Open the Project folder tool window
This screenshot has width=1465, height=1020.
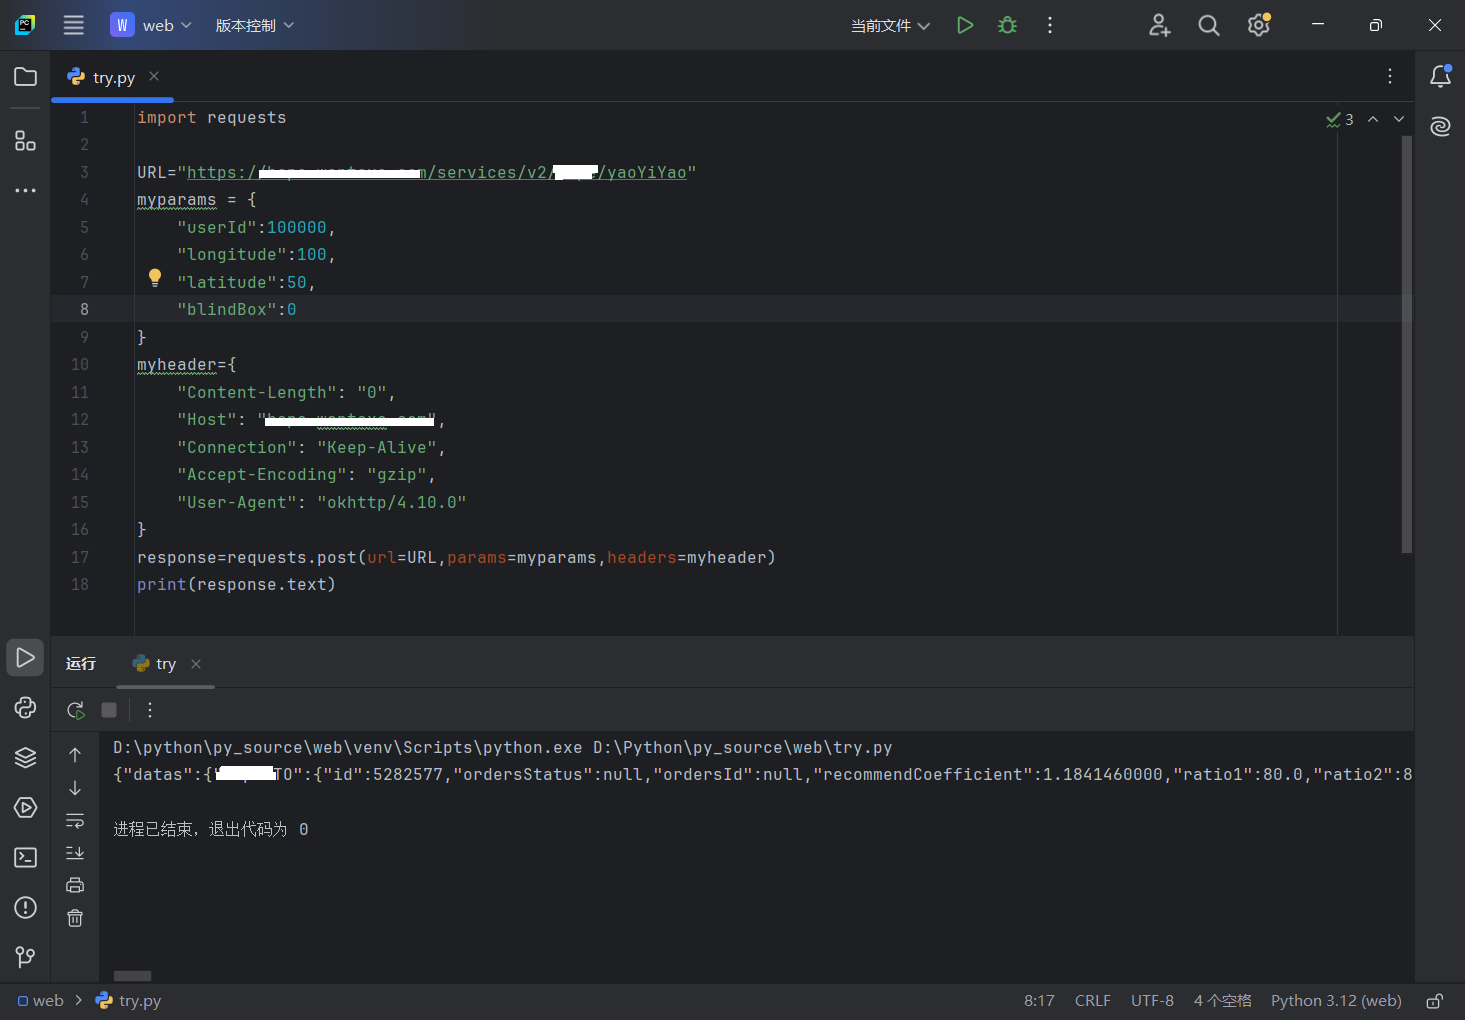coord(26,77)
